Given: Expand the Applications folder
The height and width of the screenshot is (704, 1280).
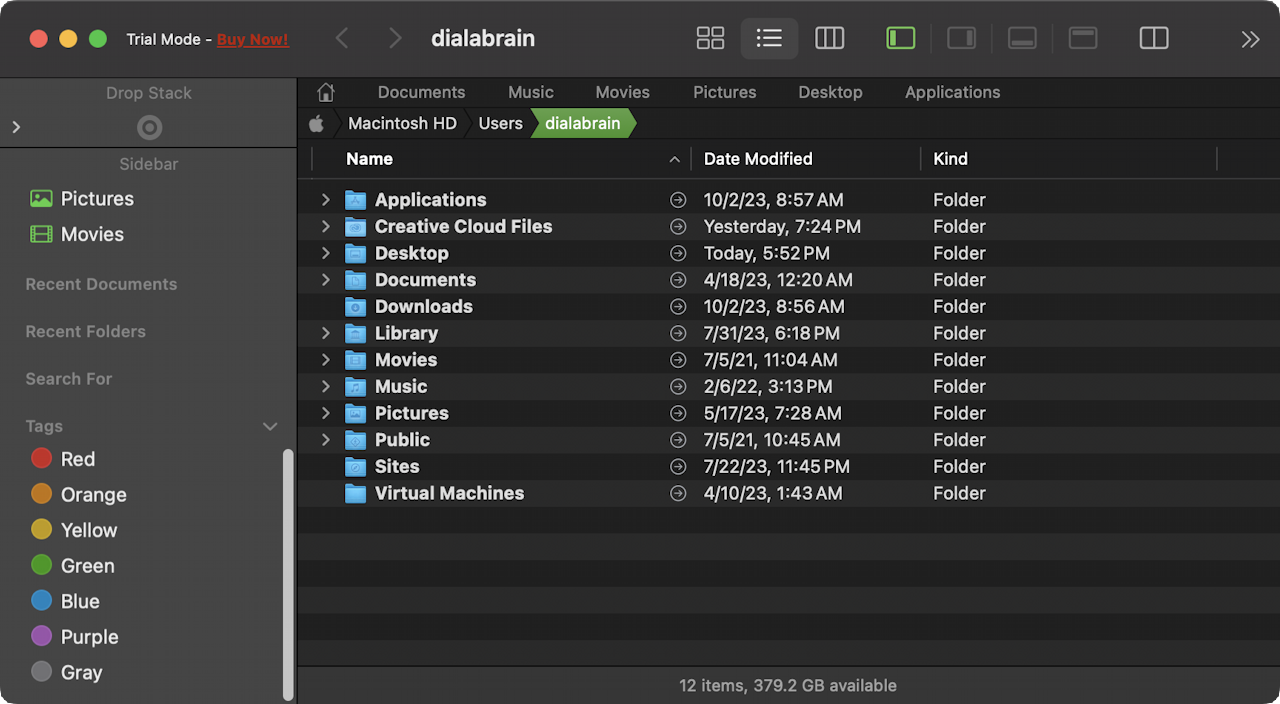Looking at the screenshot, I should [325, 200].
